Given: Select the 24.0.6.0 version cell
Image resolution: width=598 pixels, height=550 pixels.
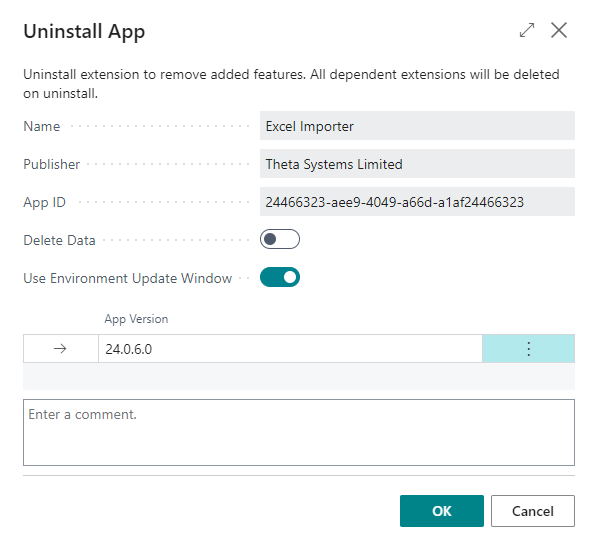Looking at the screenshot, I should tap(290, 349).
